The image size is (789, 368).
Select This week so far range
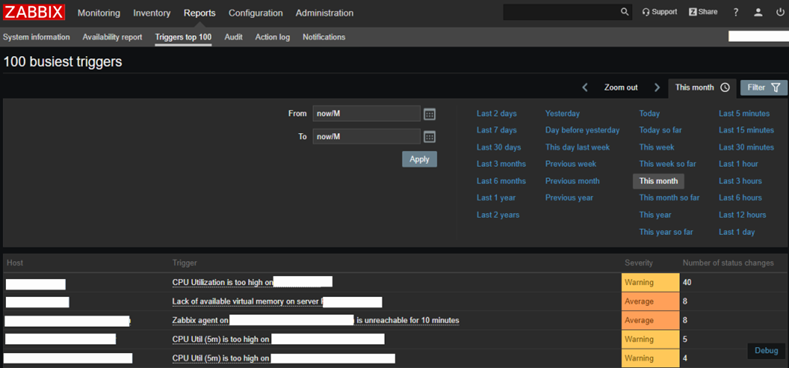pyautogui.click(x=667, y=164)
